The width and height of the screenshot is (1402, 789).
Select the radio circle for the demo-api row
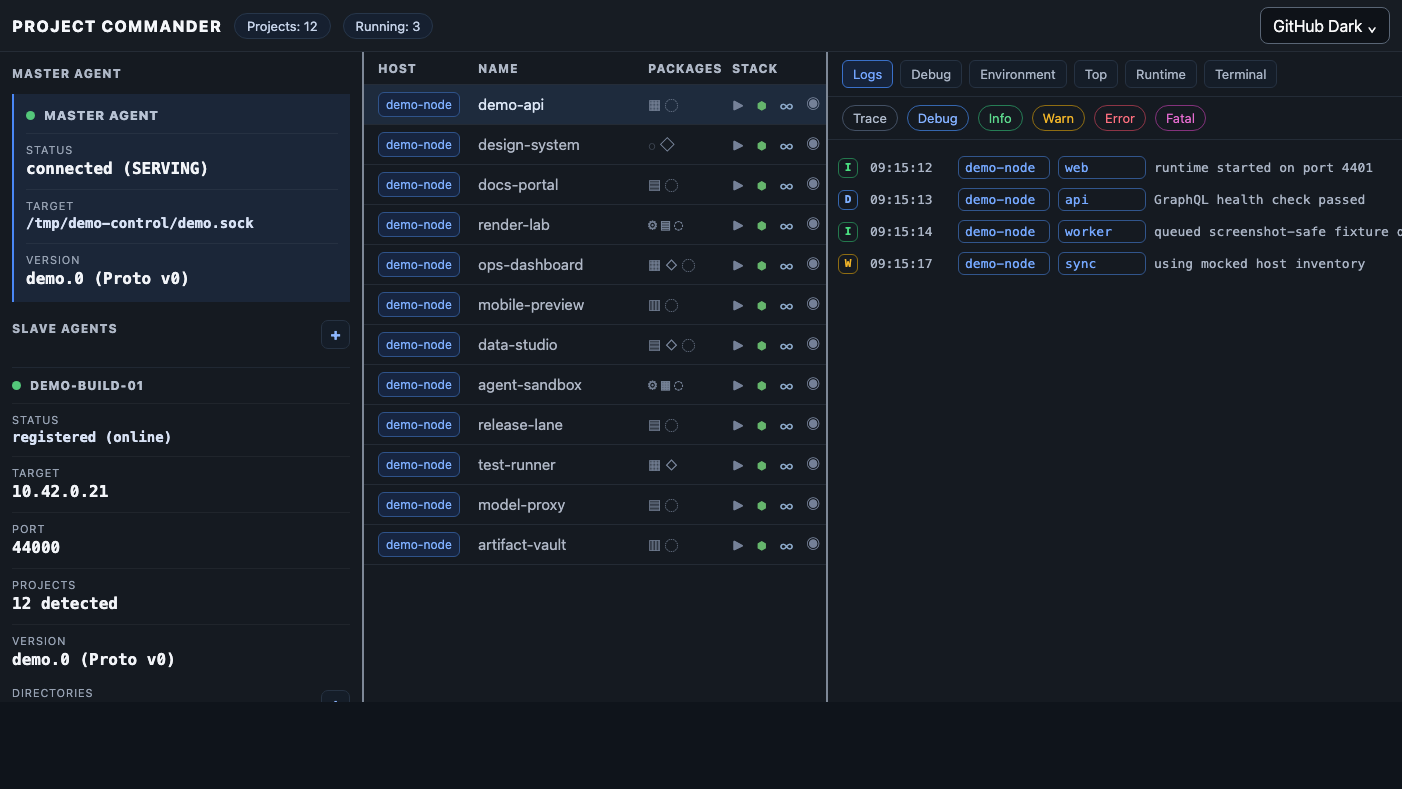coord(813,104)
